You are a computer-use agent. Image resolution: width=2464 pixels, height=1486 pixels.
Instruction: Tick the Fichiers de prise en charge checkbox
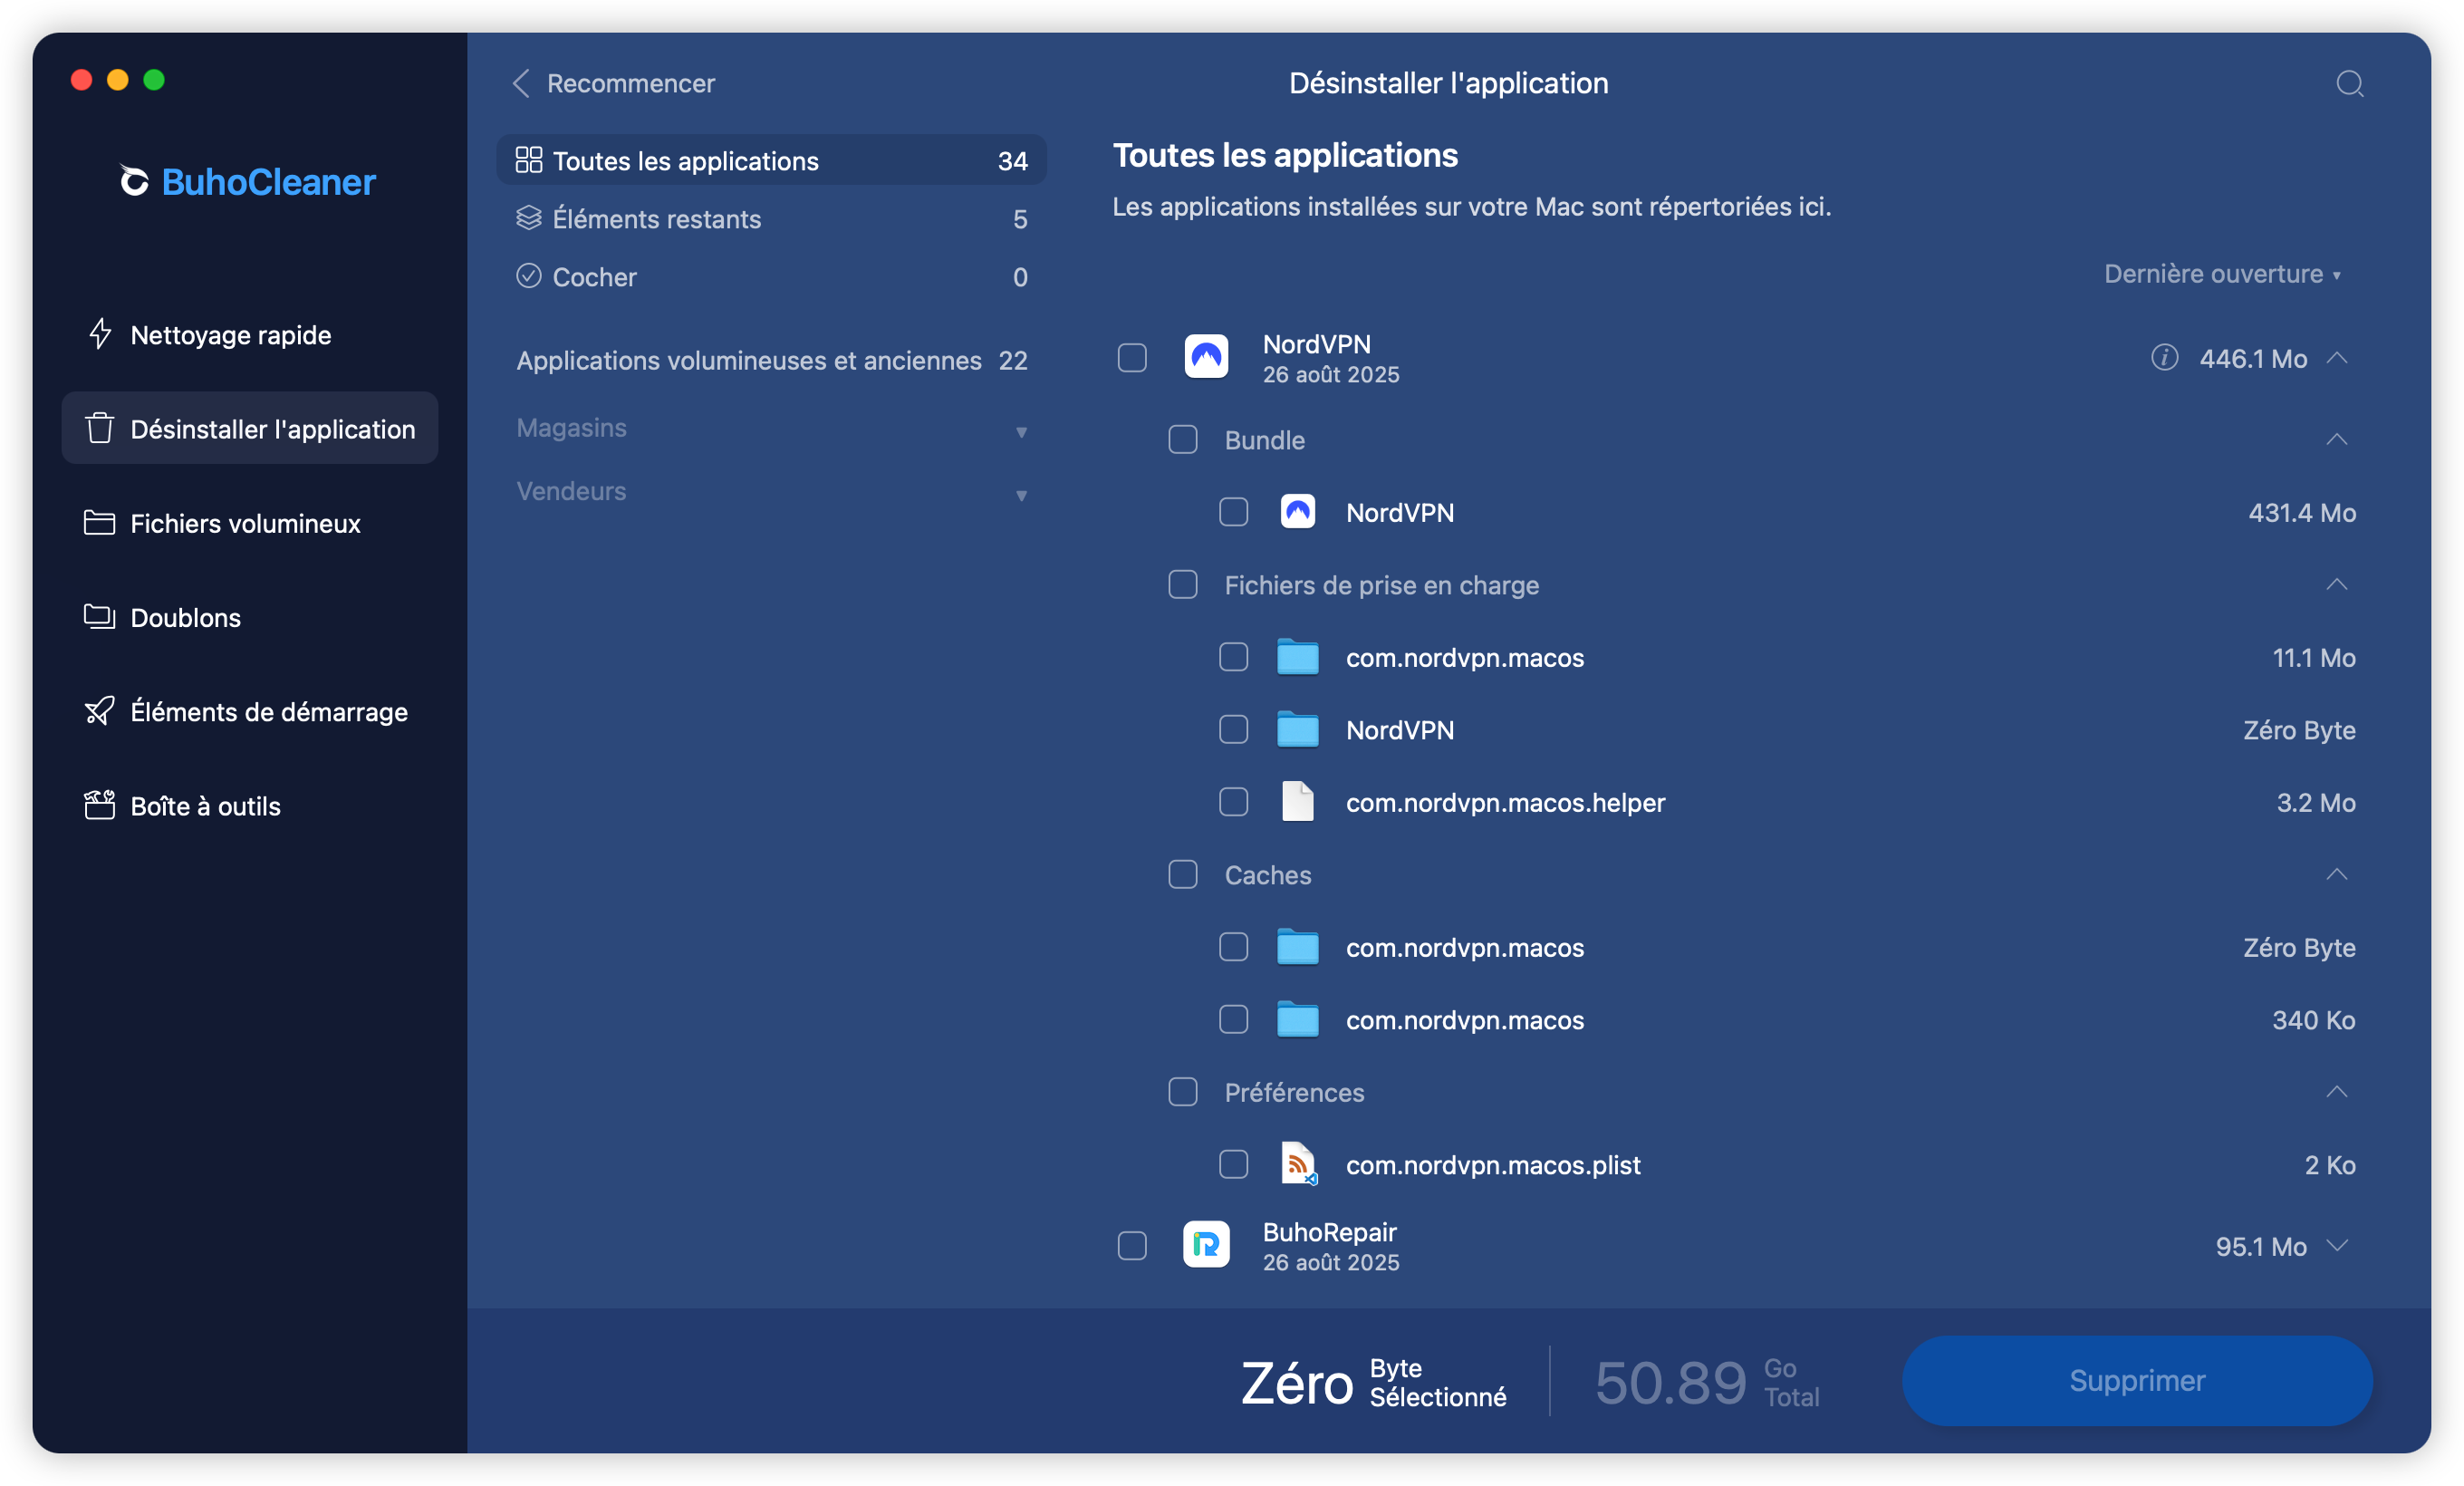point(1182,585)
